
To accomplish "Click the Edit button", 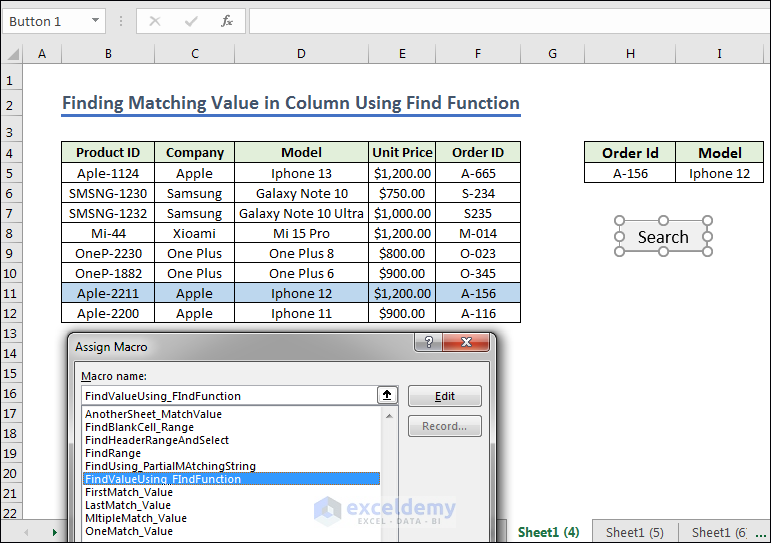I will [445, 396].
